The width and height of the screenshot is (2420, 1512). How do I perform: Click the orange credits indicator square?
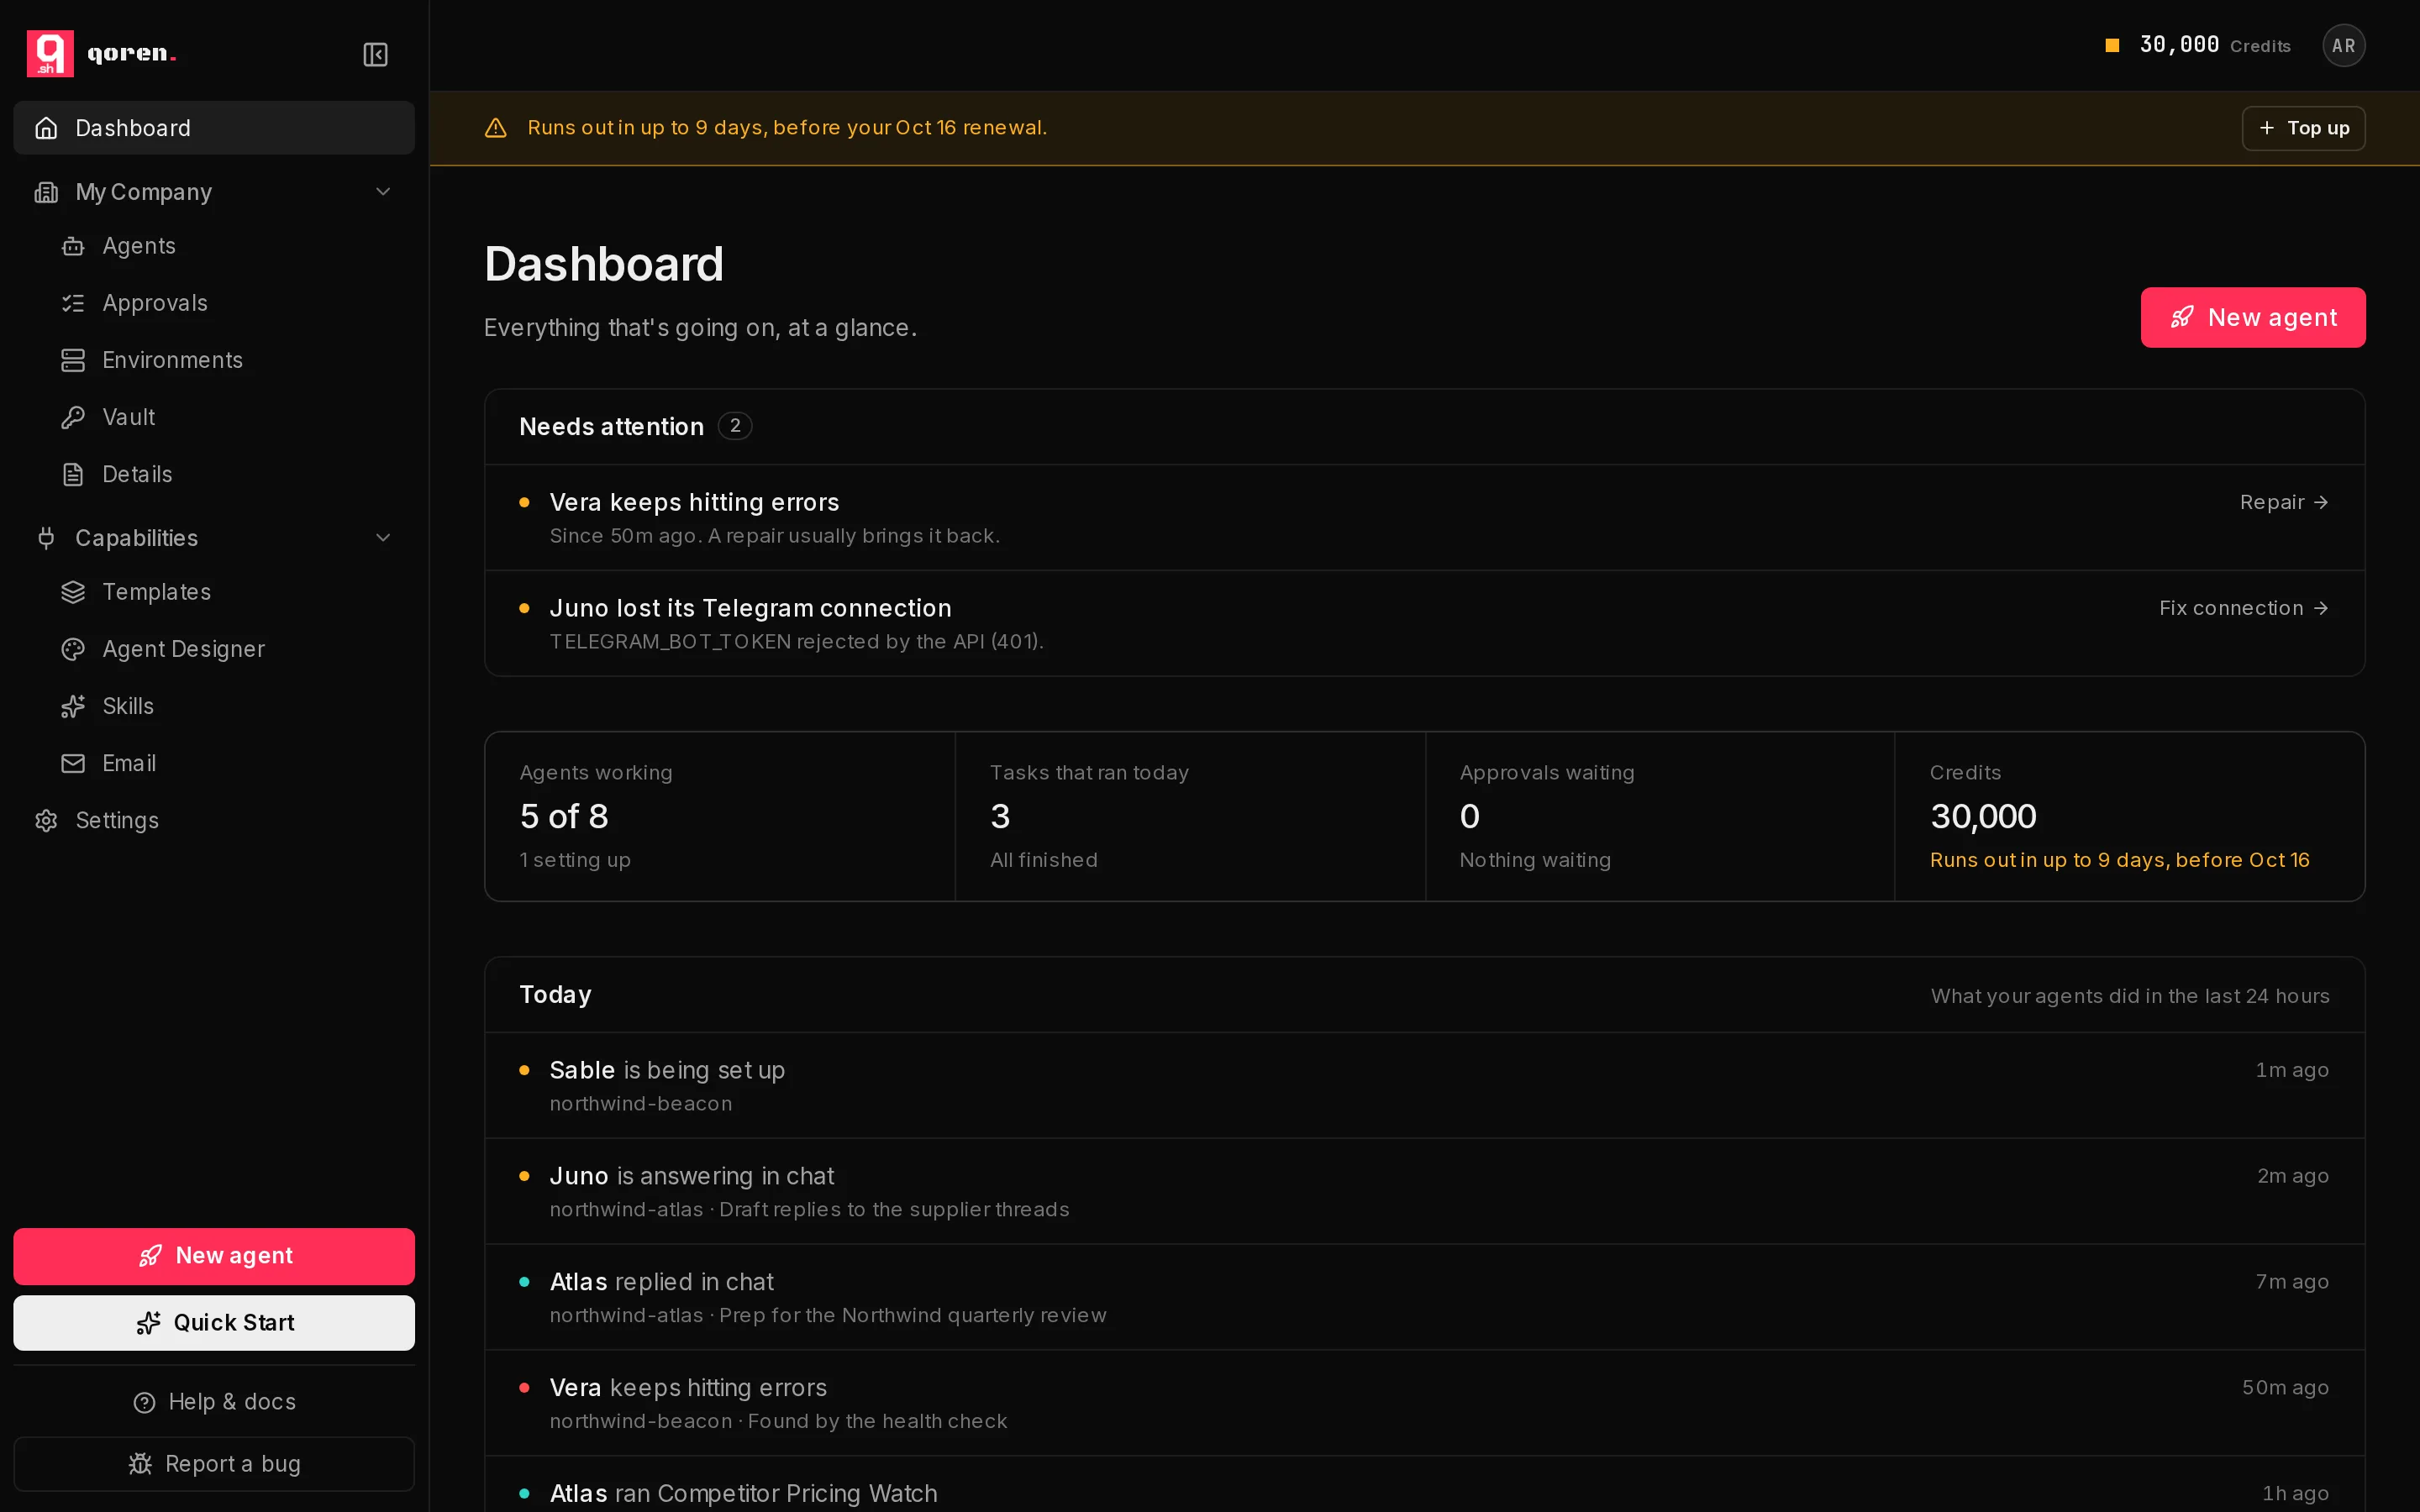pyautogui.click(x=2112, y=45)
